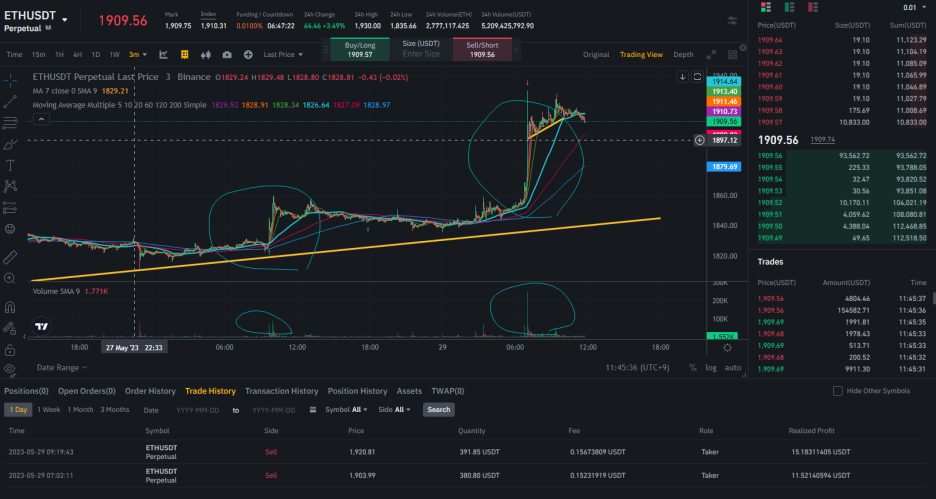
Task: Open the indicators chart icon
Action: (163, 54)
